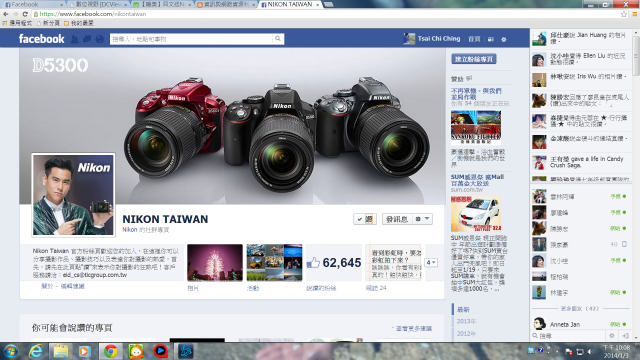Click the Facebook search input field
This screenshot has width=640, height=360.
[x=191, y=39]
